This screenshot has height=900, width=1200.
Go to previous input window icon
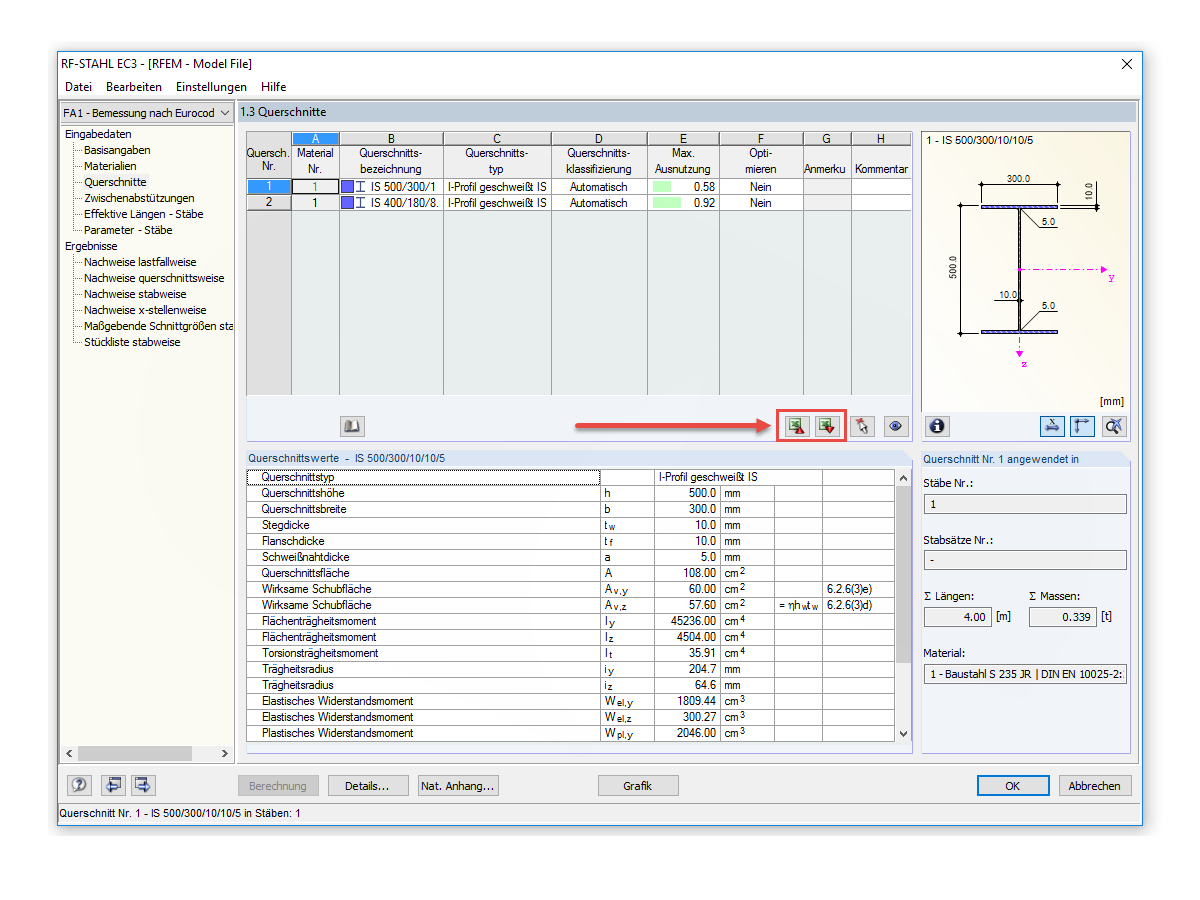coord(113,785)
